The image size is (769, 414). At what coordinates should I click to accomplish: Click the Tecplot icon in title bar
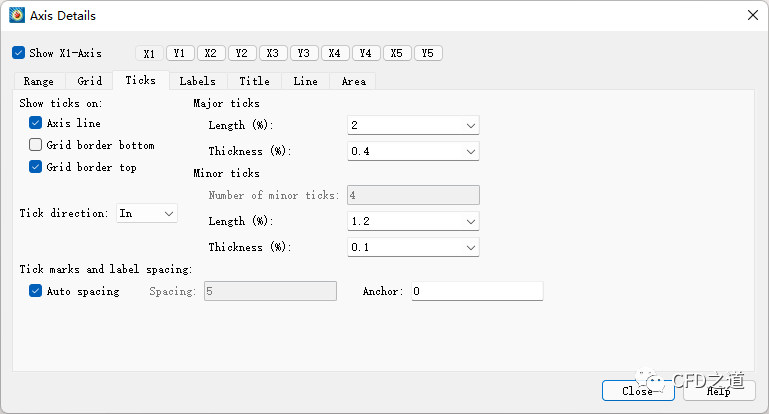tap(17, 15)
